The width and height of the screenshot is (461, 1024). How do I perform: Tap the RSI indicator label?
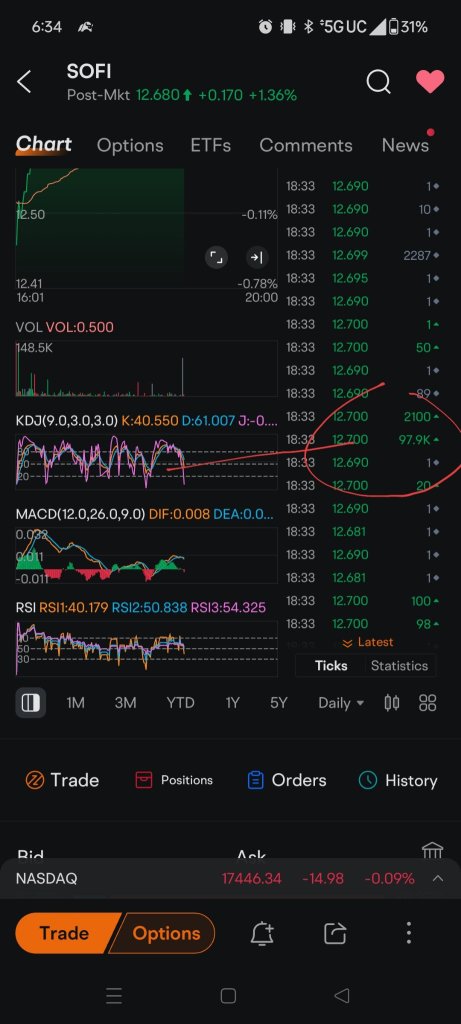(x=25, y=607)
